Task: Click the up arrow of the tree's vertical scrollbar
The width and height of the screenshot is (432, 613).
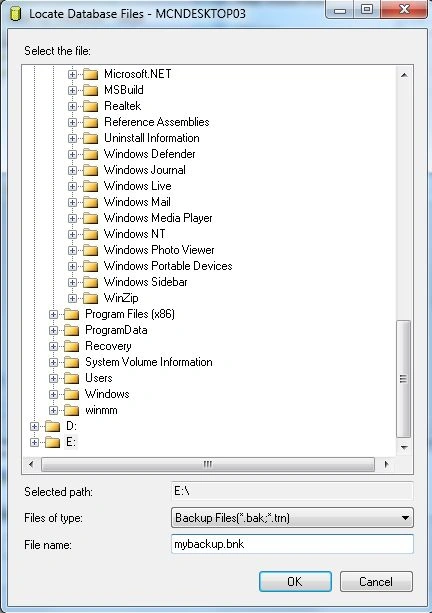Action: pyautogui.click(x=404, y=75)
